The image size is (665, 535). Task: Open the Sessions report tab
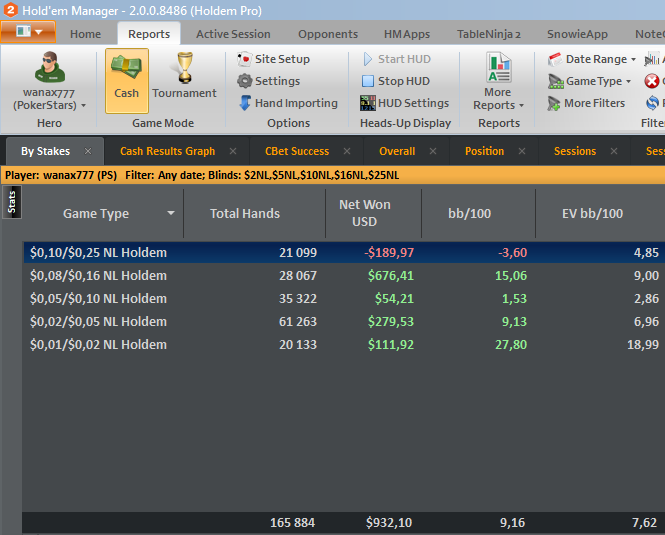click(x=575, y=151)
